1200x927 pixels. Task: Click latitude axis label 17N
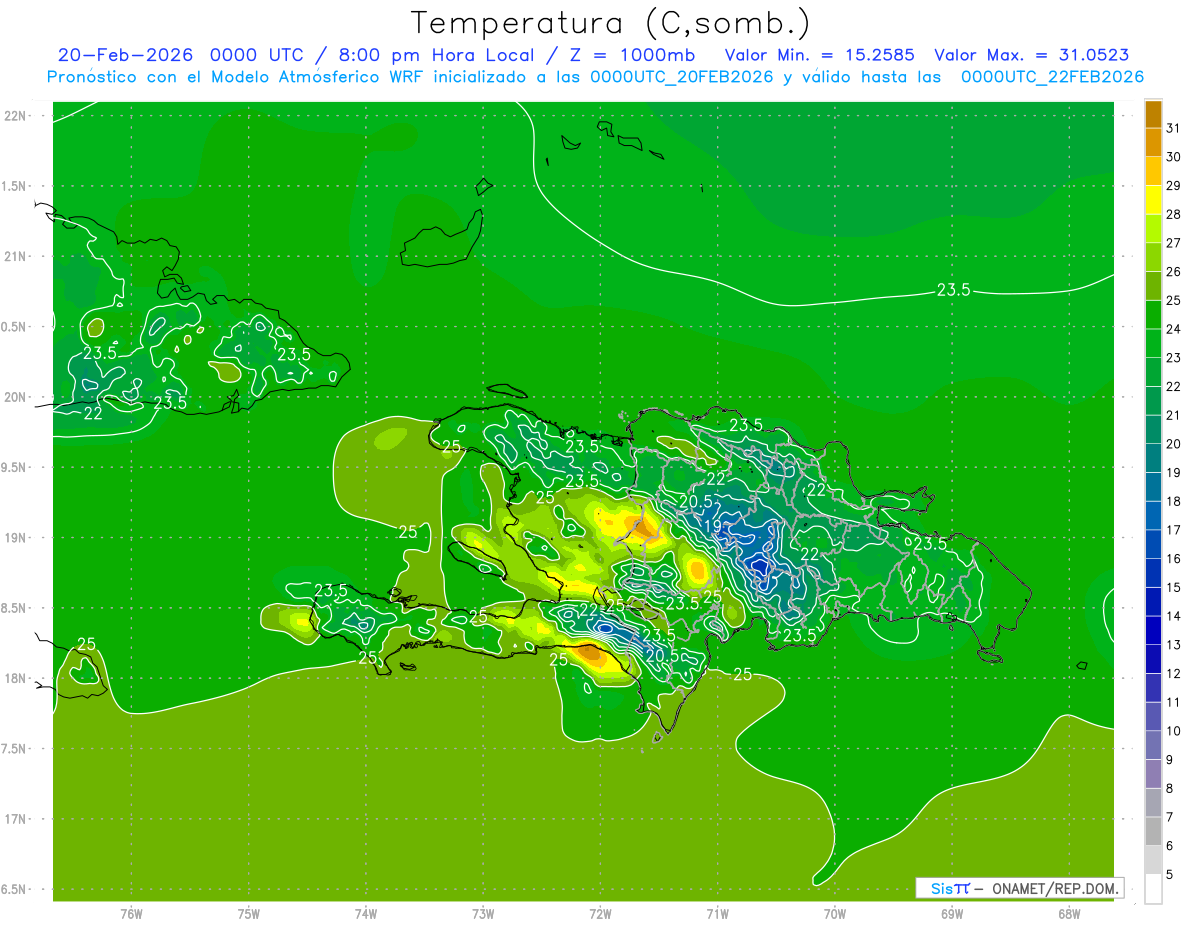(16, 819)
